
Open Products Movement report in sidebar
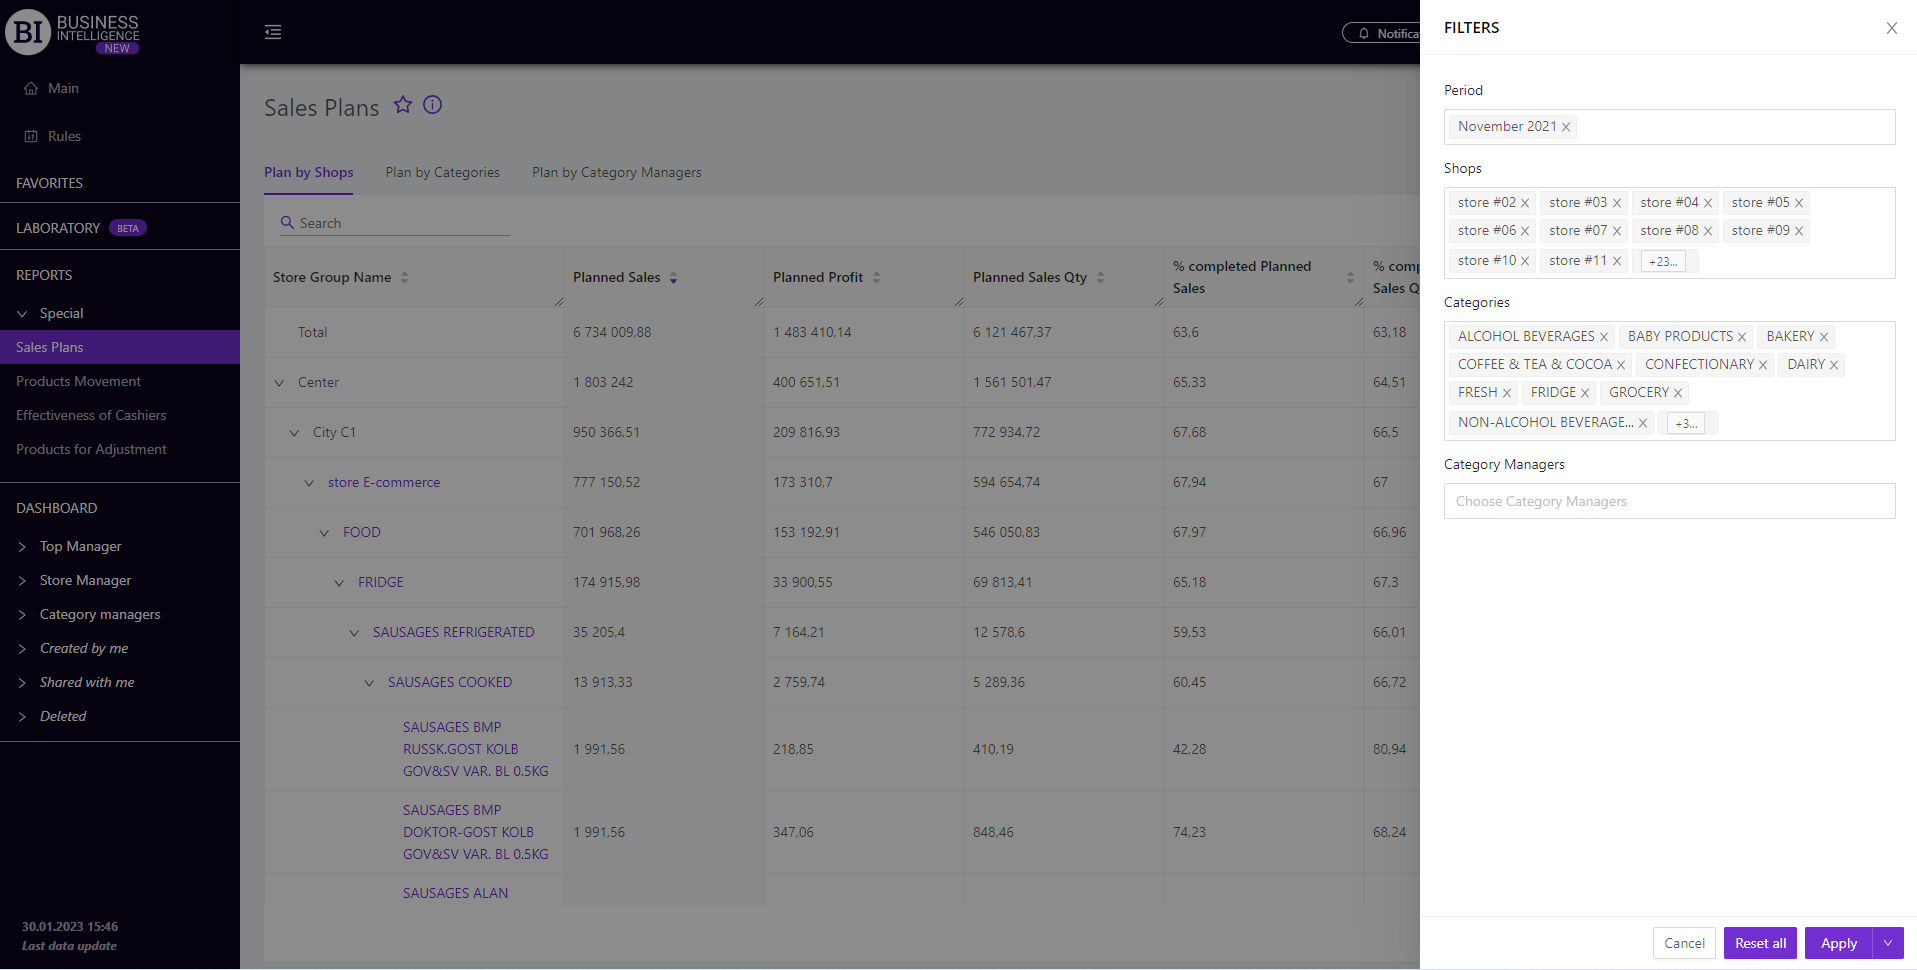point(78,381)
